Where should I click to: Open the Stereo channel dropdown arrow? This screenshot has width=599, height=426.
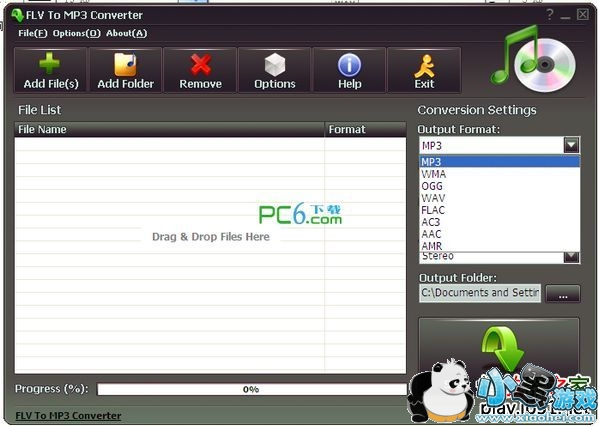click(x=571, y=257)
